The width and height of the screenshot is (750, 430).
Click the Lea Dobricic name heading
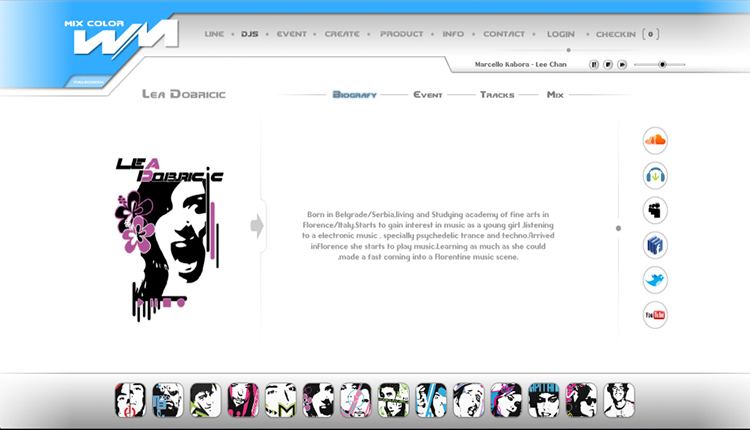(184, 94)
